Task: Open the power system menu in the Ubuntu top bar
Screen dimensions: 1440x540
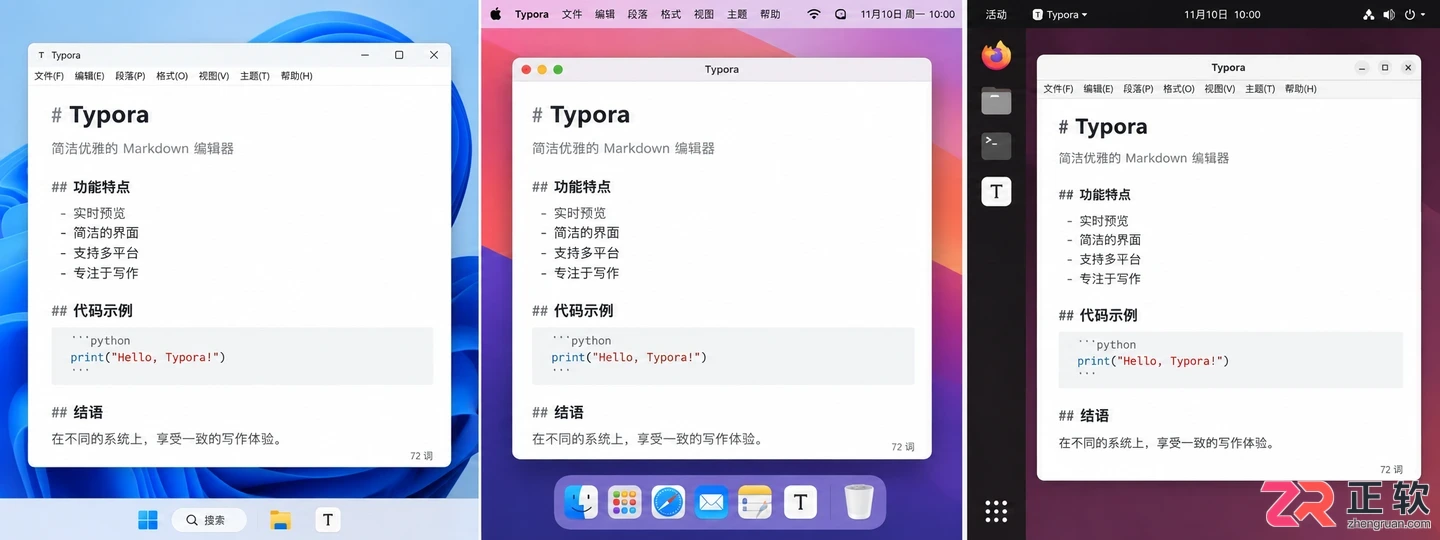Action: click(1415, 15)
